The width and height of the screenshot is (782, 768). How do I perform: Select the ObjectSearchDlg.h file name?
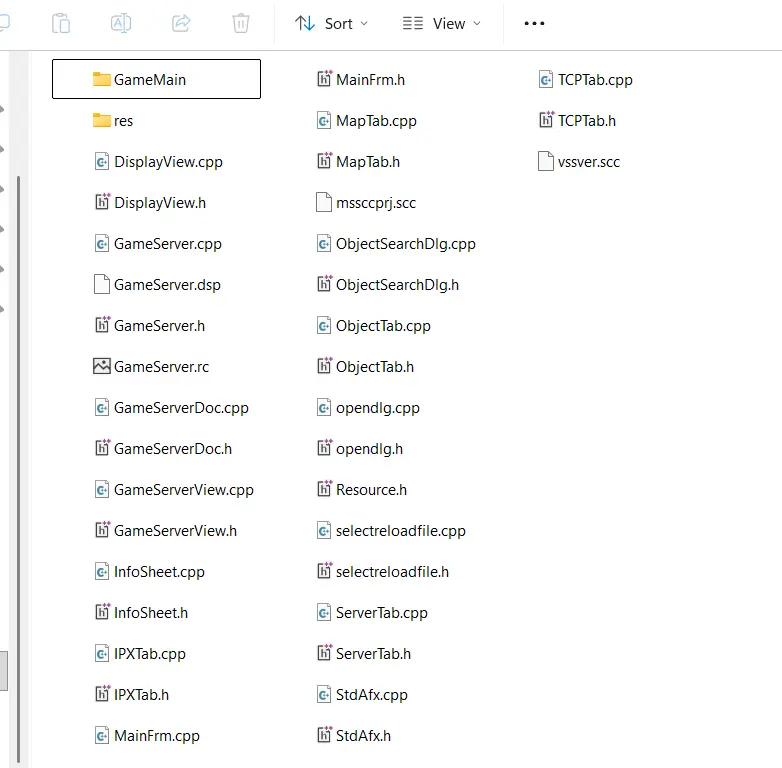(397, 284)
